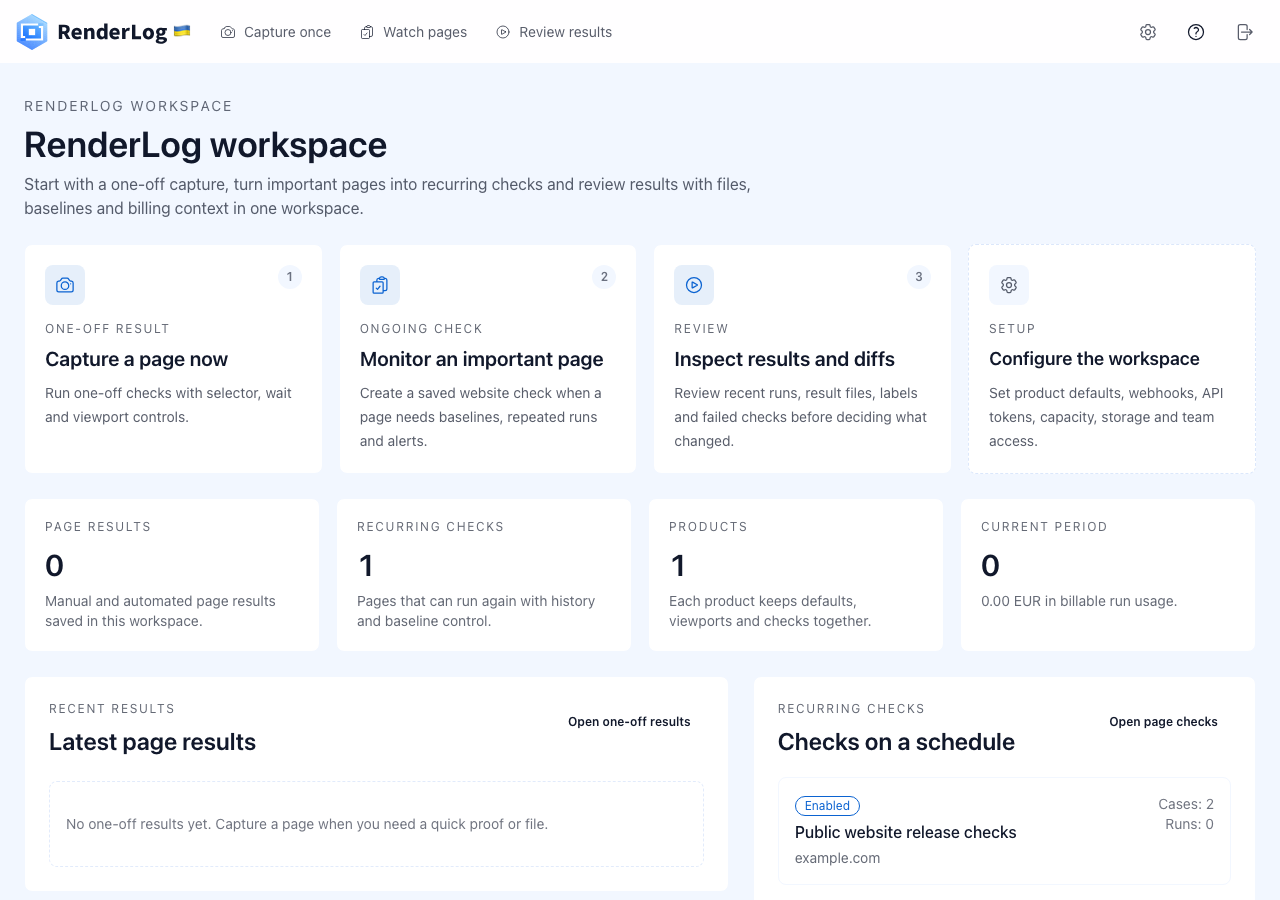Click the "0.00 EUR in billable run usage" text
Viewport: 1280px width, 900px height.
pos(1079,601)
